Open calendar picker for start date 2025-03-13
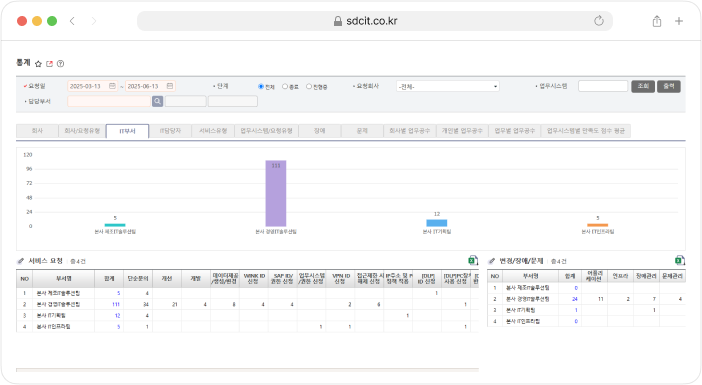The width and height of the screenshot is (702, 385). (112, 86)
